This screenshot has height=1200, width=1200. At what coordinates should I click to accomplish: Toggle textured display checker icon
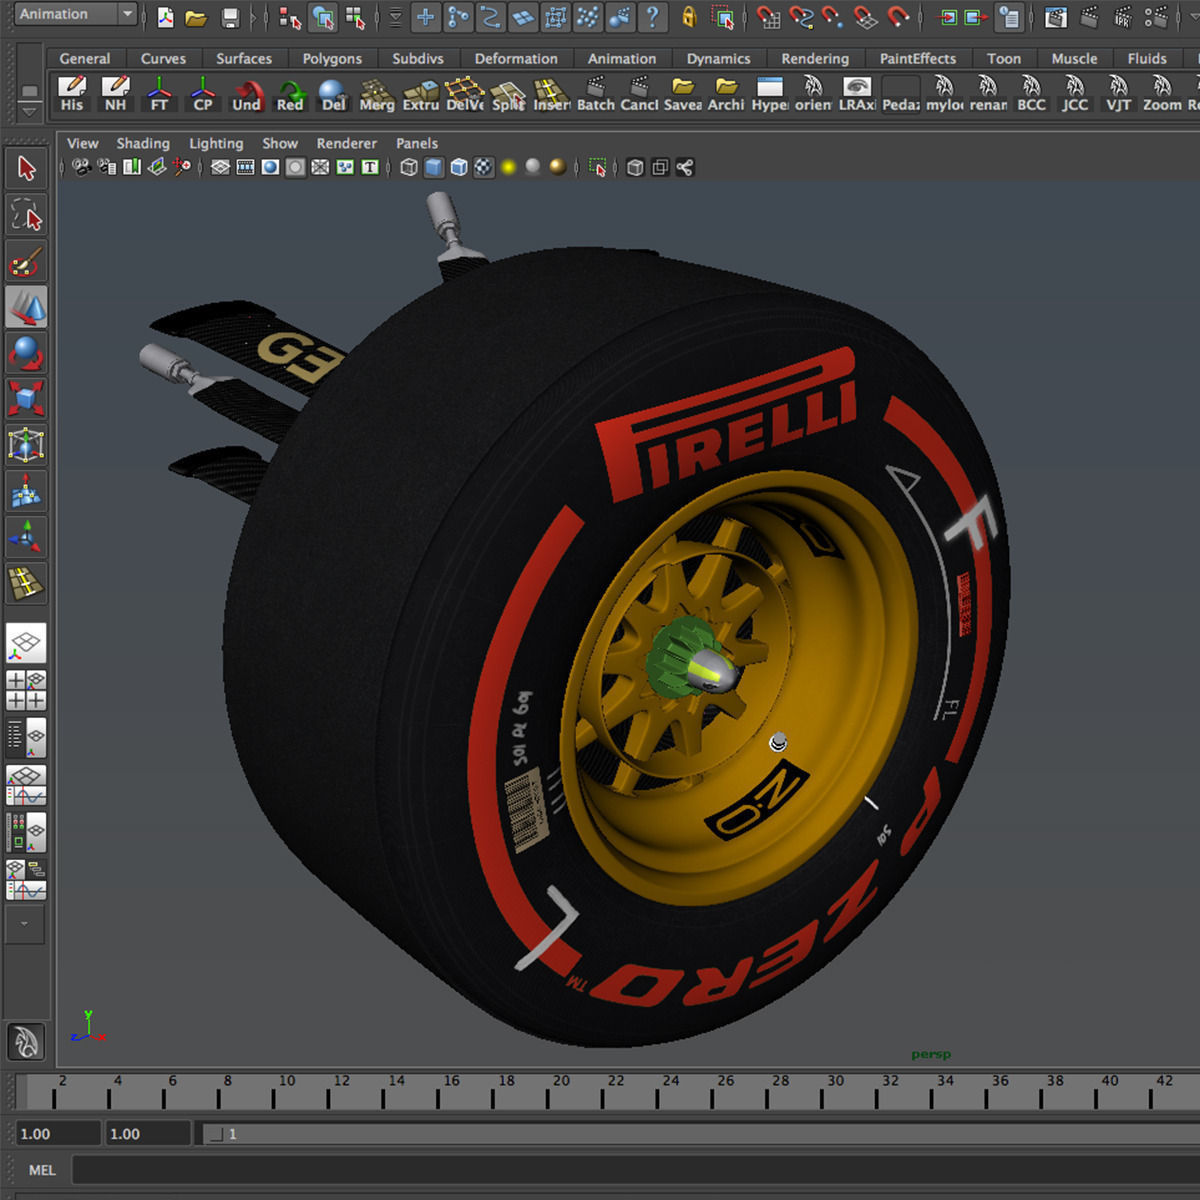[484, 168]
